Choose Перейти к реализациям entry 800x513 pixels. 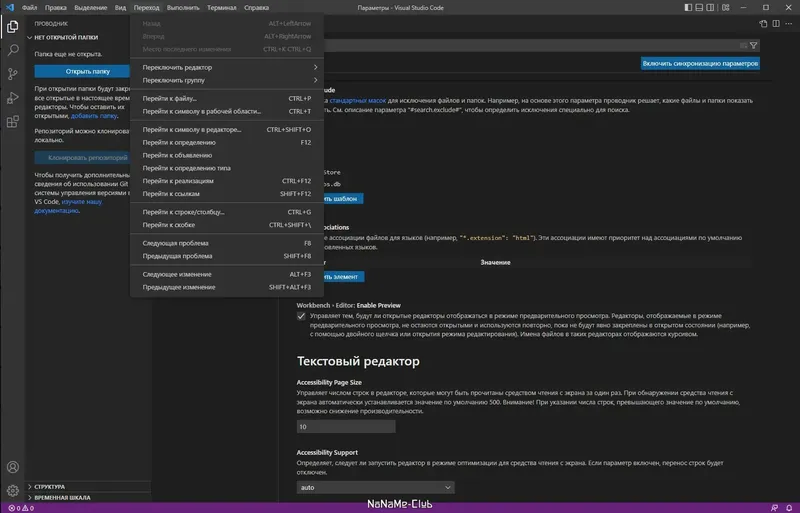[x=227, y=181]
